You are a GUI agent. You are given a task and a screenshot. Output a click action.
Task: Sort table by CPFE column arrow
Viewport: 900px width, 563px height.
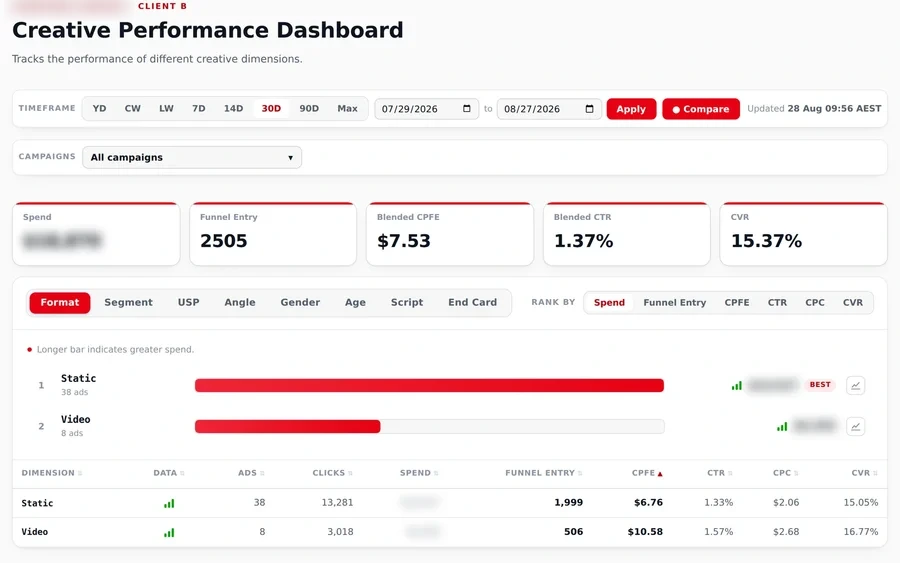pyautogui.click(x=660, y=473)
